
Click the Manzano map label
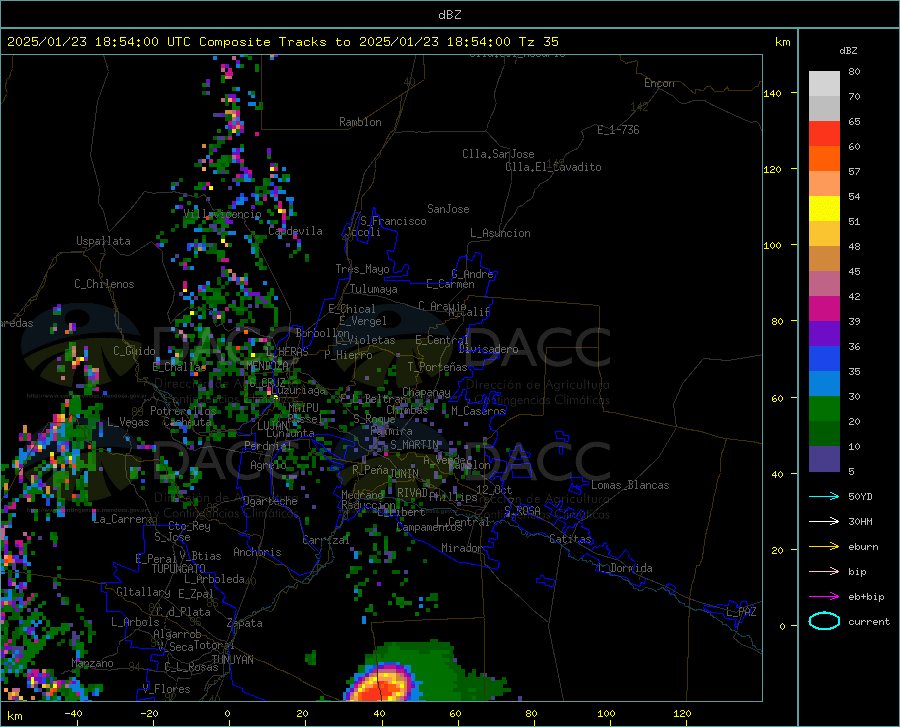[92, 663]
